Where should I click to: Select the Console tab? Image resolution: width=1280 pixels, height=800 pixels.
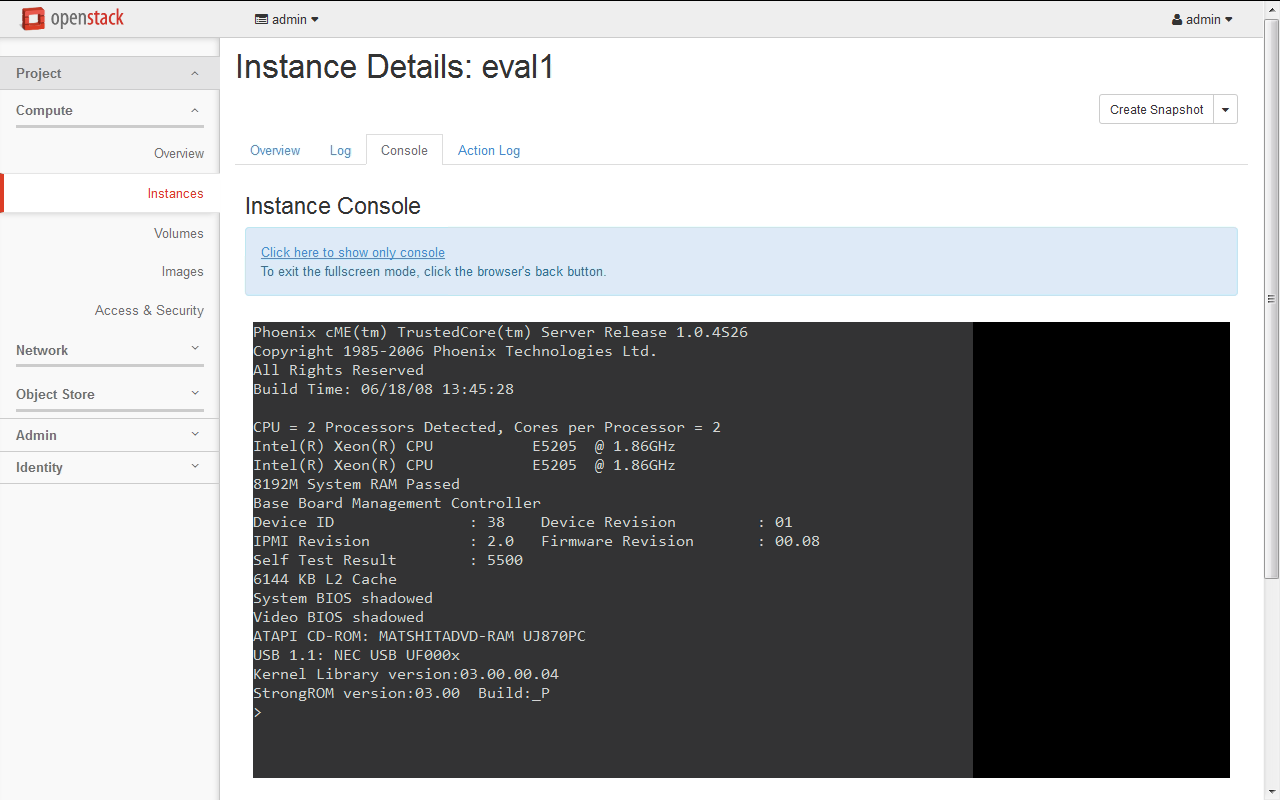coord(404,150)
